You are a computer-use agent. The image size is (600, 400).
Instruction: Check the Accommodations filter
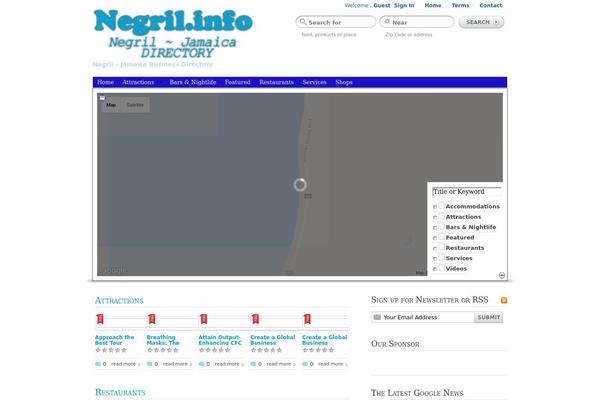tap(435, 207)
